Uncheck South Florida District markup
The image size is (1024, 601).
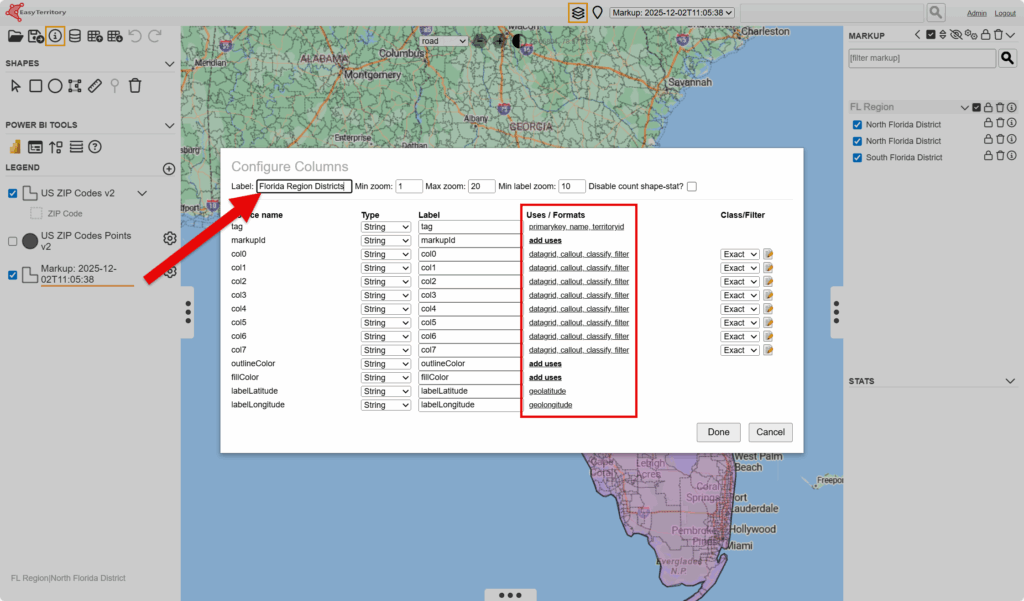[x=857, y=158]
